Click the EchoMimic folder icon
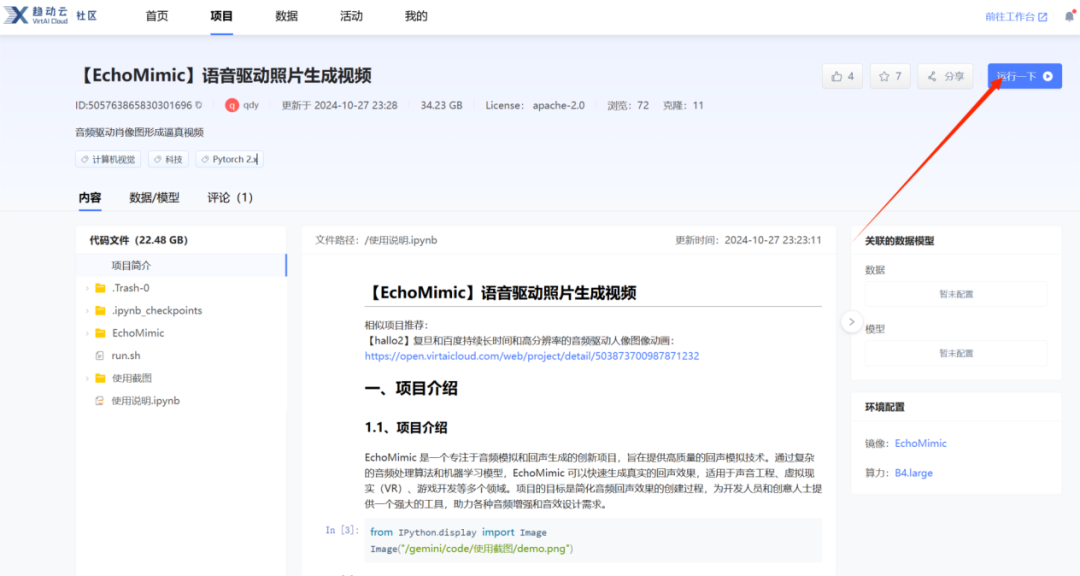Viewport: 1080px width, 576px height. (x=101, y=333)
